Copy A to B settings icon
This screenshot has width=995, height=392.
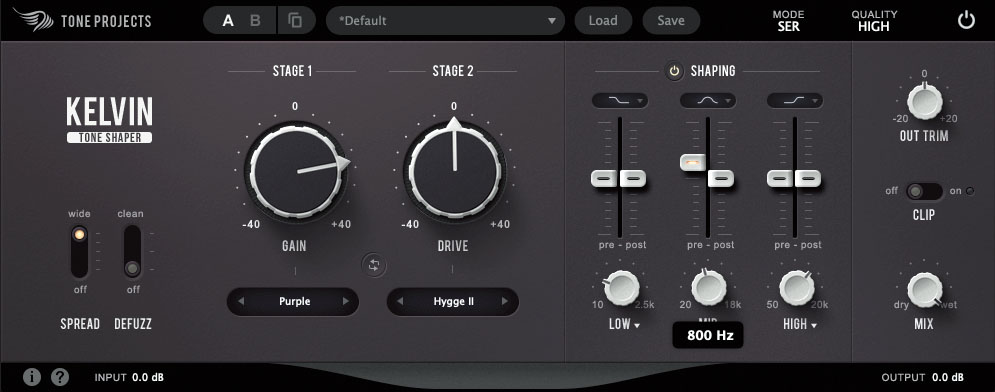[x=295, y=20]
